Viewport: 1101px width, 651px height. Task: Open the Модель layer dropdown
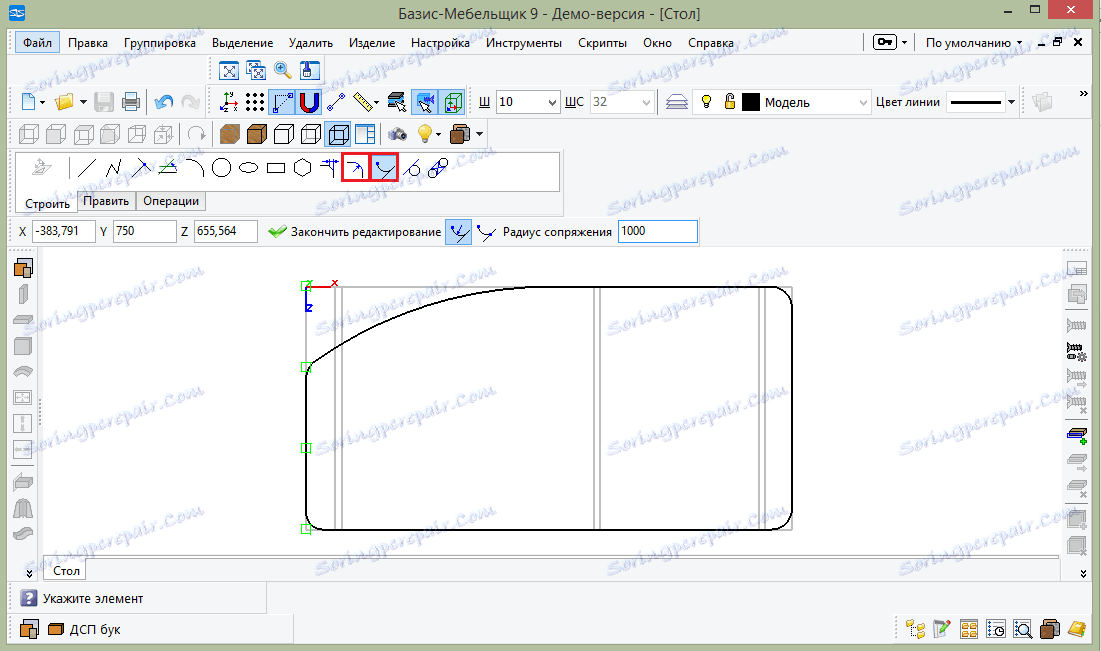(x=863, y=103)
